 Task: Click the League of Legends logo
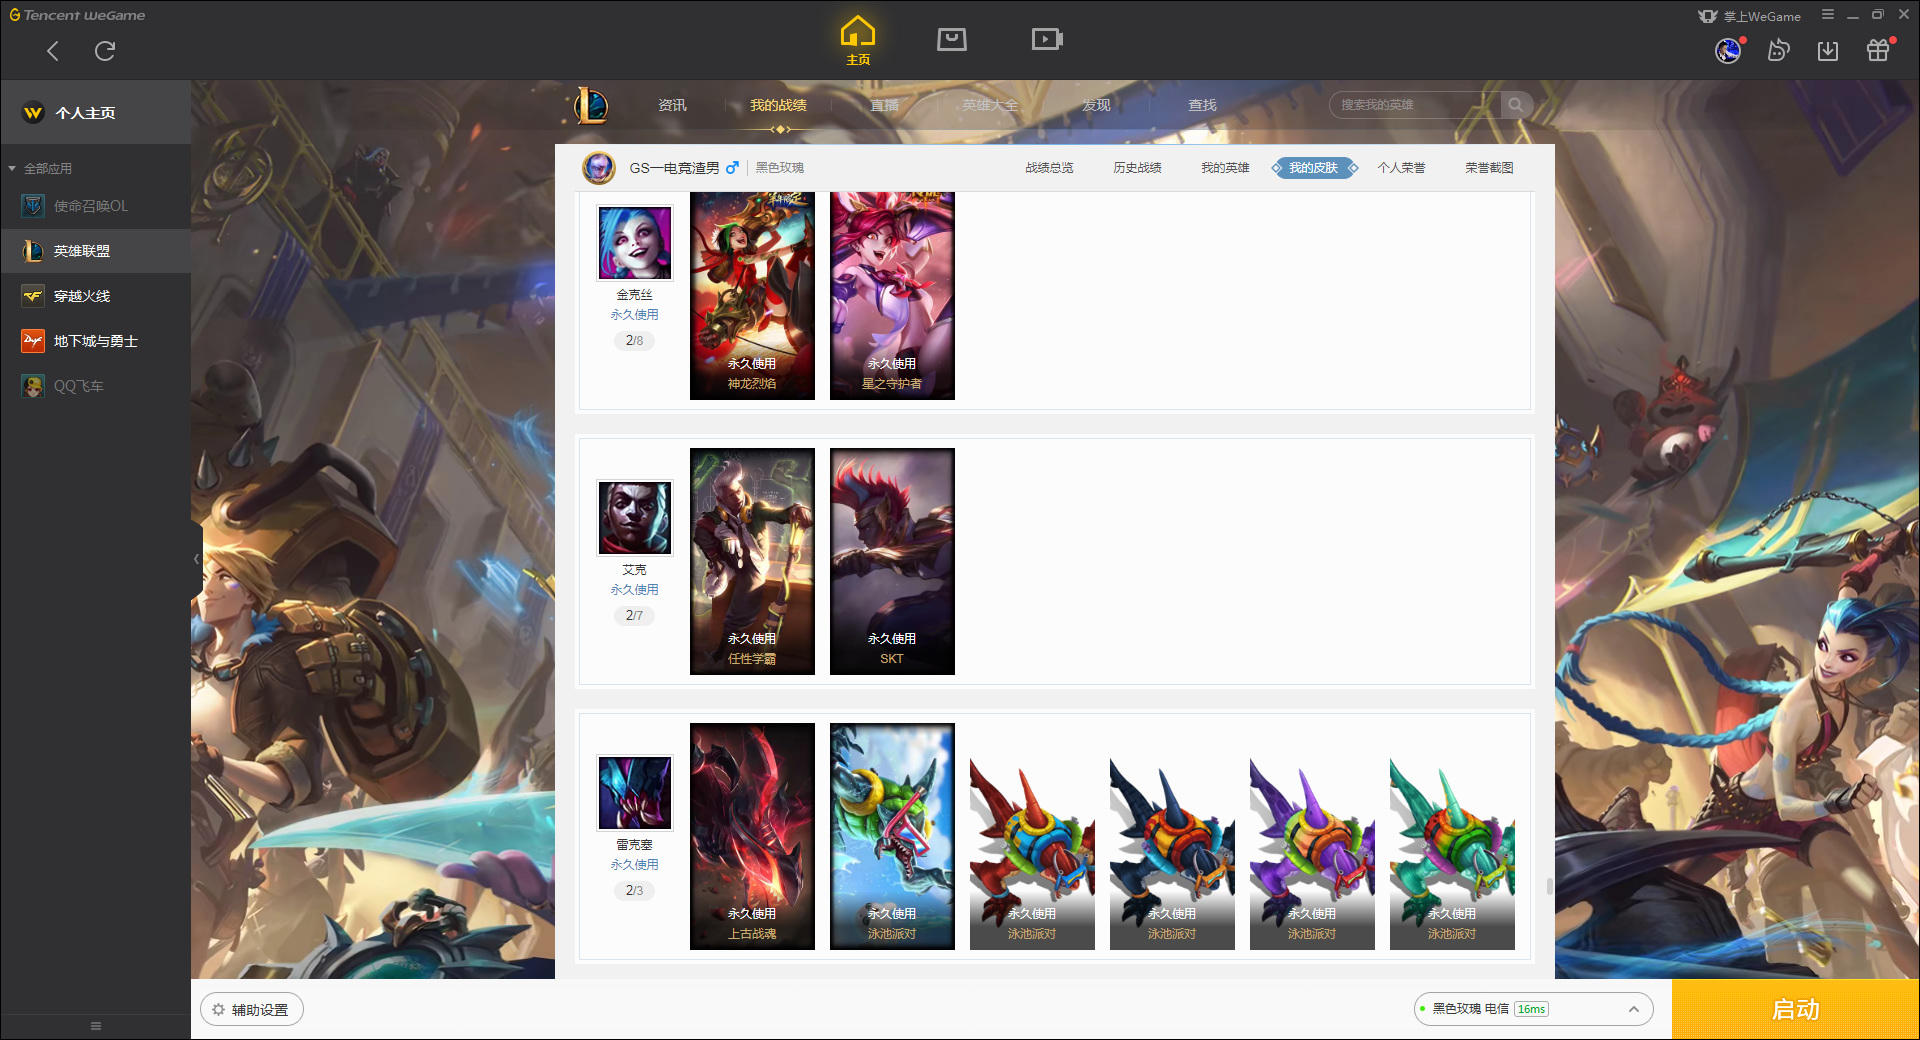click(592, 105)
